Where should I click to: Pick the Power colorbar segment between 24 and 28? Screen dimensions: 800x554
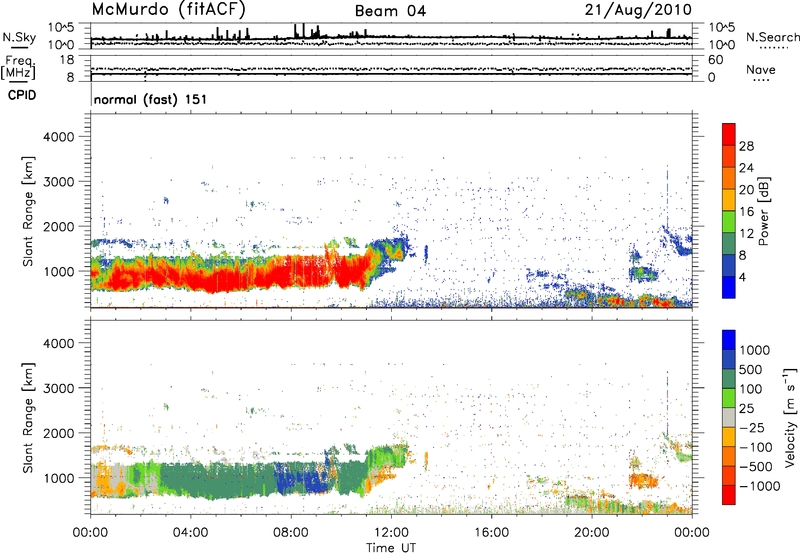pos(729,157)
